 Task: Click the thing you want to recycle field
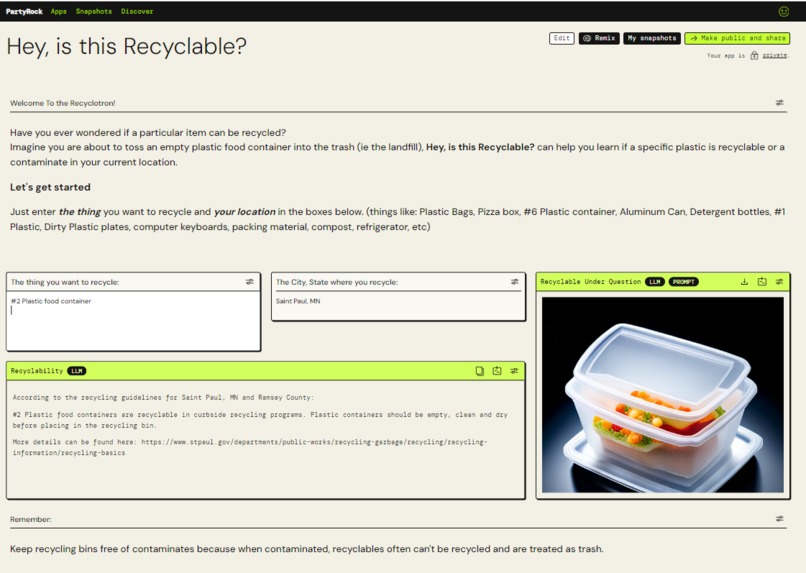pyautogui.click(x=133, y=321)
